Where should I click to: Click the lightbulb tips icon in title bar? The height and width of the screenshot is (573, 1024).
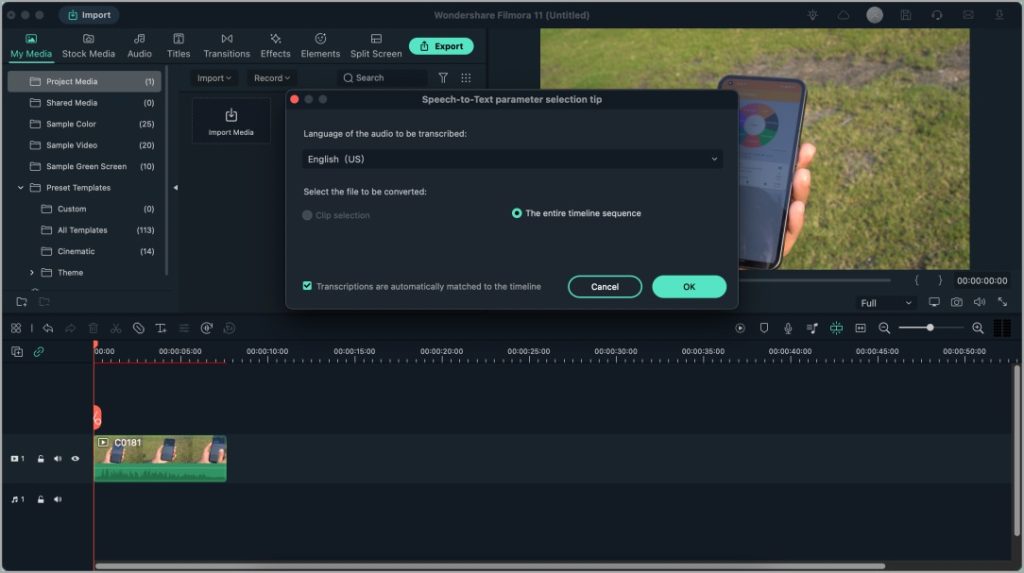[x=812, y=14]
